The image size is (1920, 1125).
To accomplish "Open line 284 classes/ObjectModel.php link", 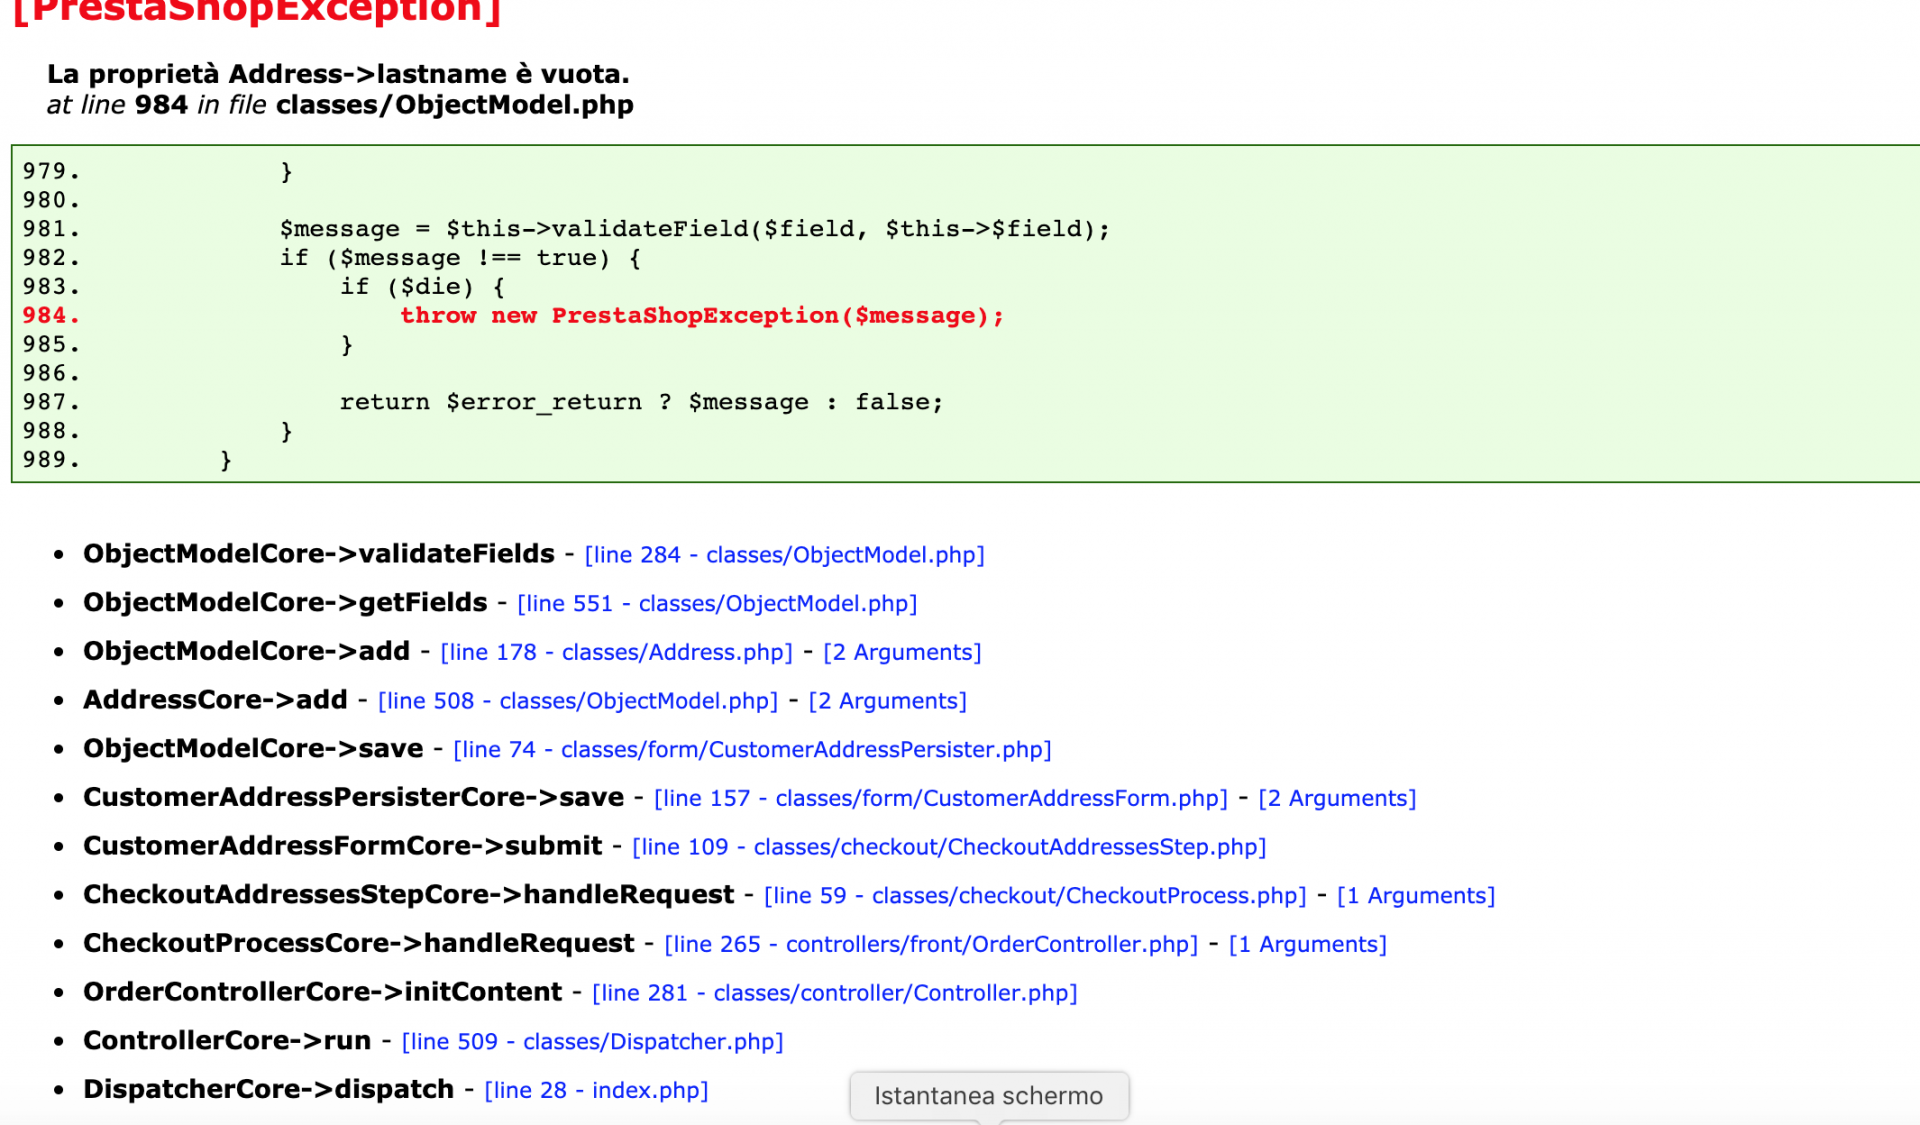I will tap(784, 555).
